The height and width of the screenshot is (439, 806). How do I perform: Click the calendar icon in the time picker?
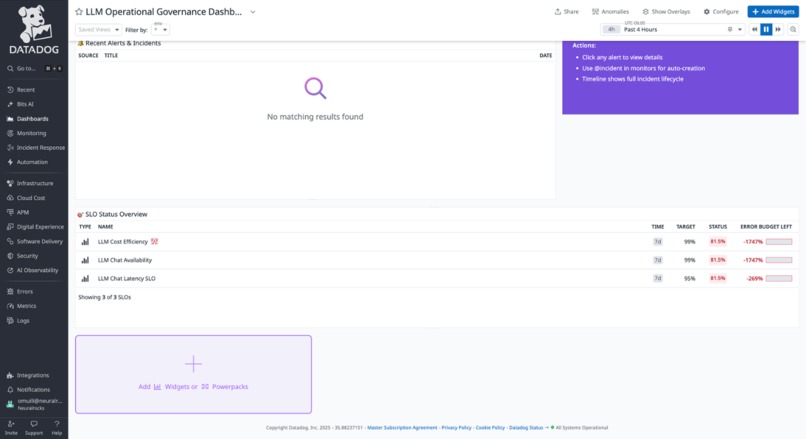pyautogui.click(x=730, y=30)
